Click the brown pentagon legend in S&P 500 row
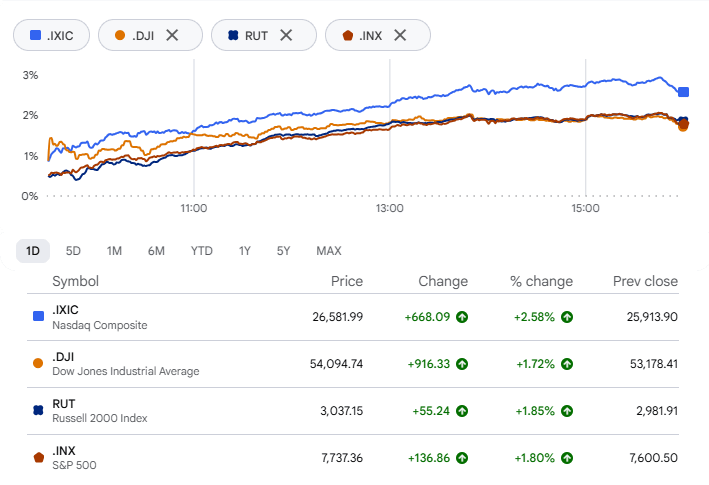Screen dimensions: 709x485 pos(39,457)
